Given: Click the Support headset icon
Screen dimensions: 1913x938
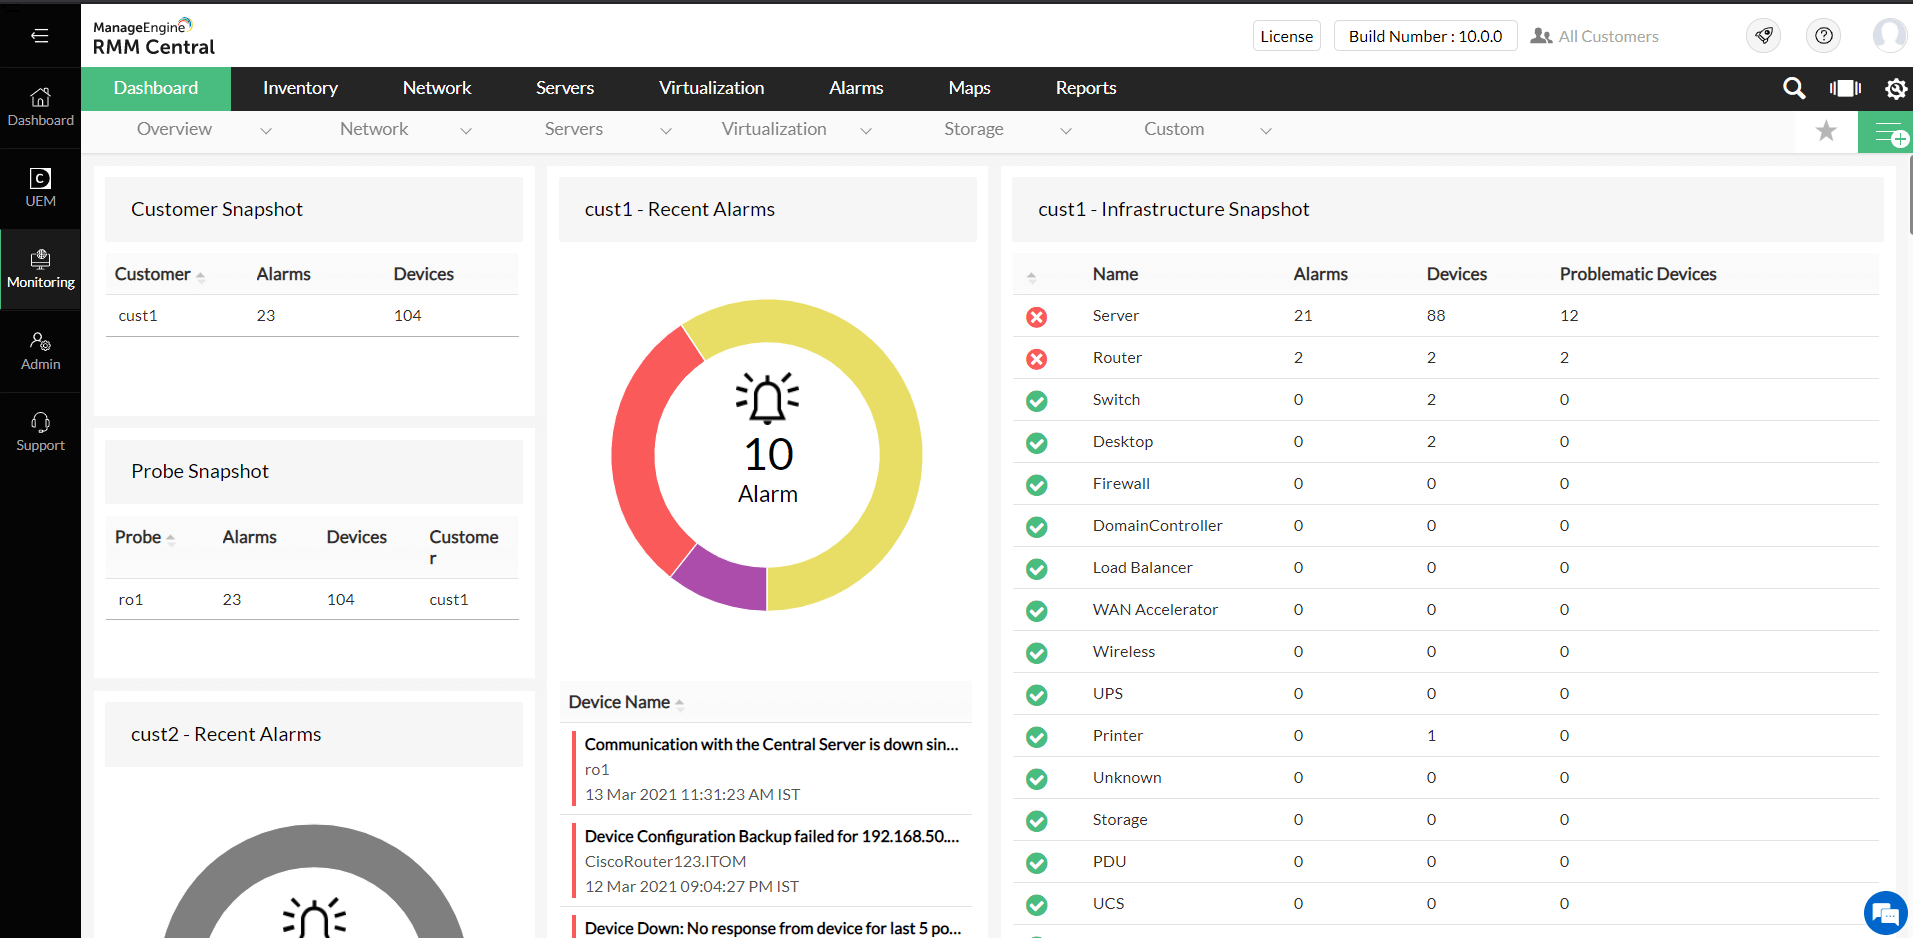Looking at the screenshot, I should coord(40,430).
